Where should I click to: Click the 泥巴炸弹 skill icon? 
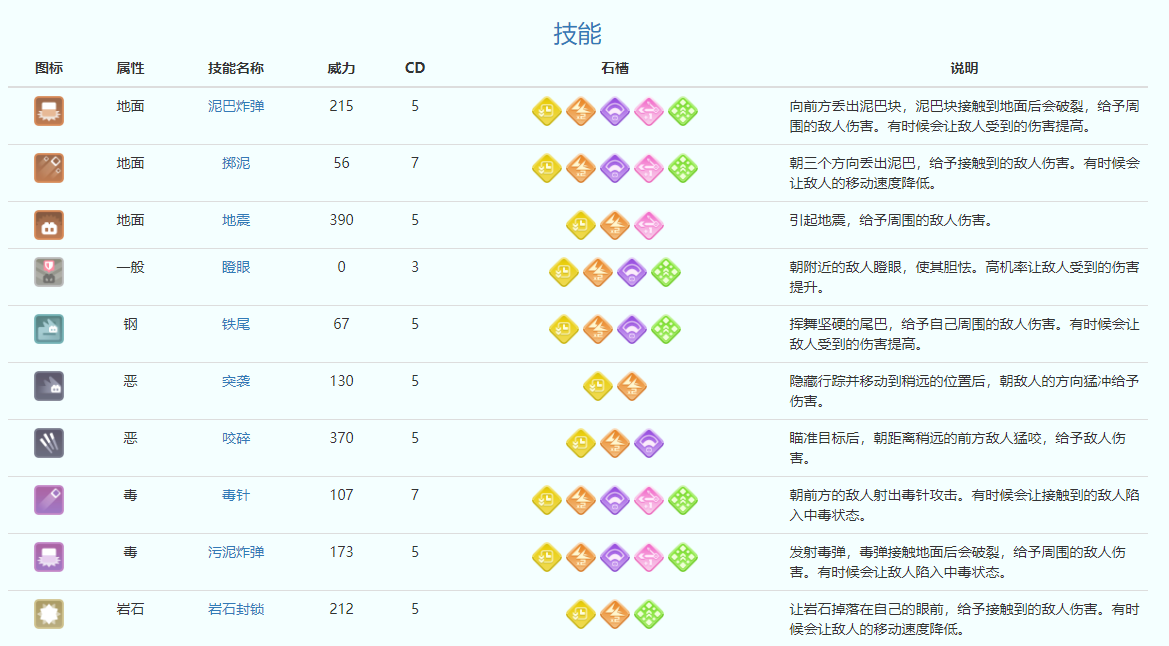pos(49,111)
